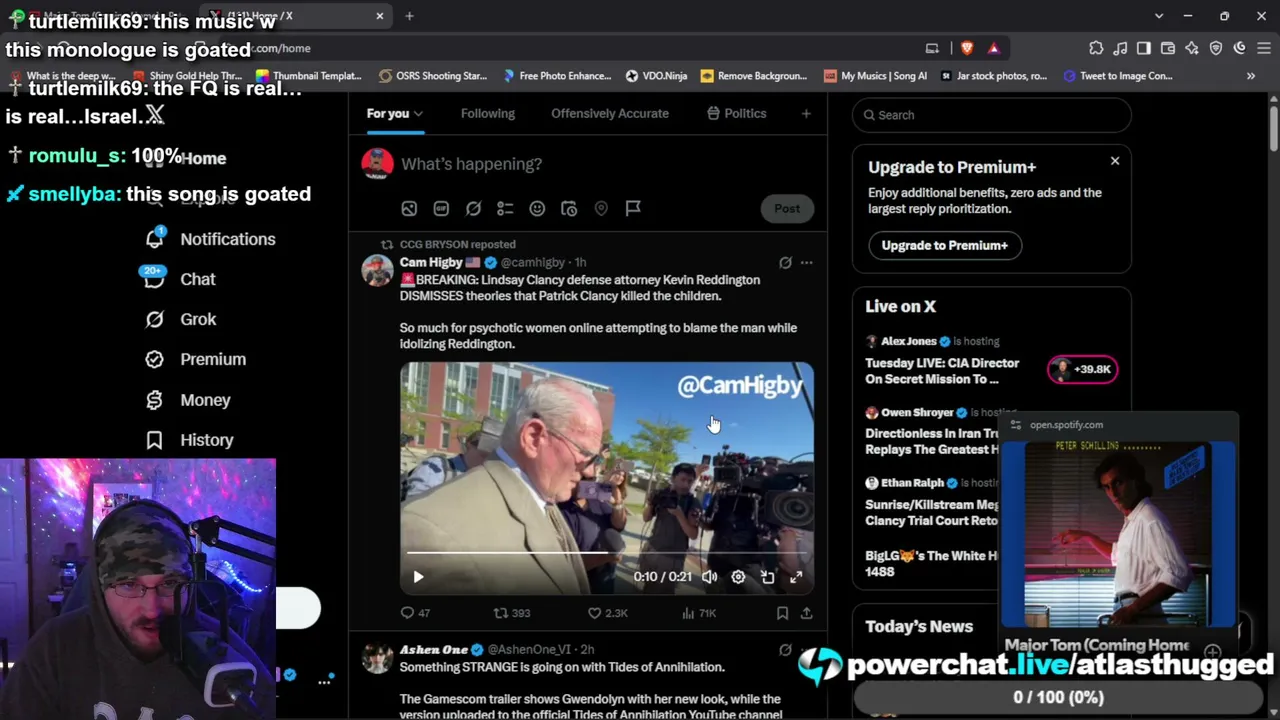Open History in the sidebar
This screenshot has width=1280, height=720.
[x=189, y=440]
